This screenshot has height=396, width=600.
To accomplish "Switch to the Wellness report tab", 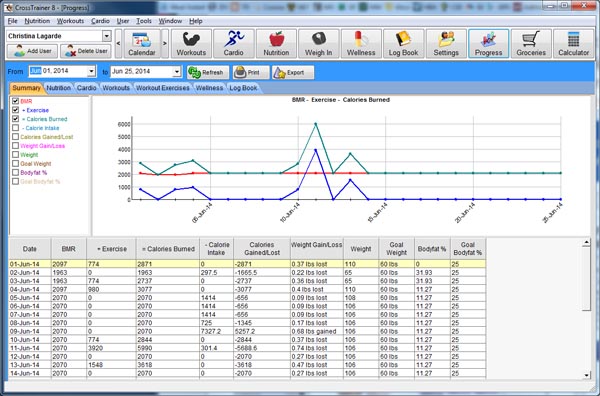I will pyautogui.click(x=209, y=88).
